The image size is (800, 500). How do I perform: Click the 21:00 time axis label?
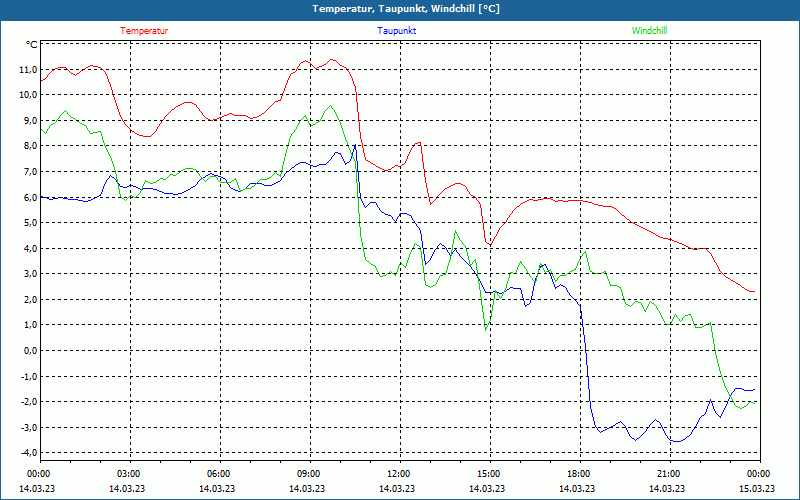667,474
